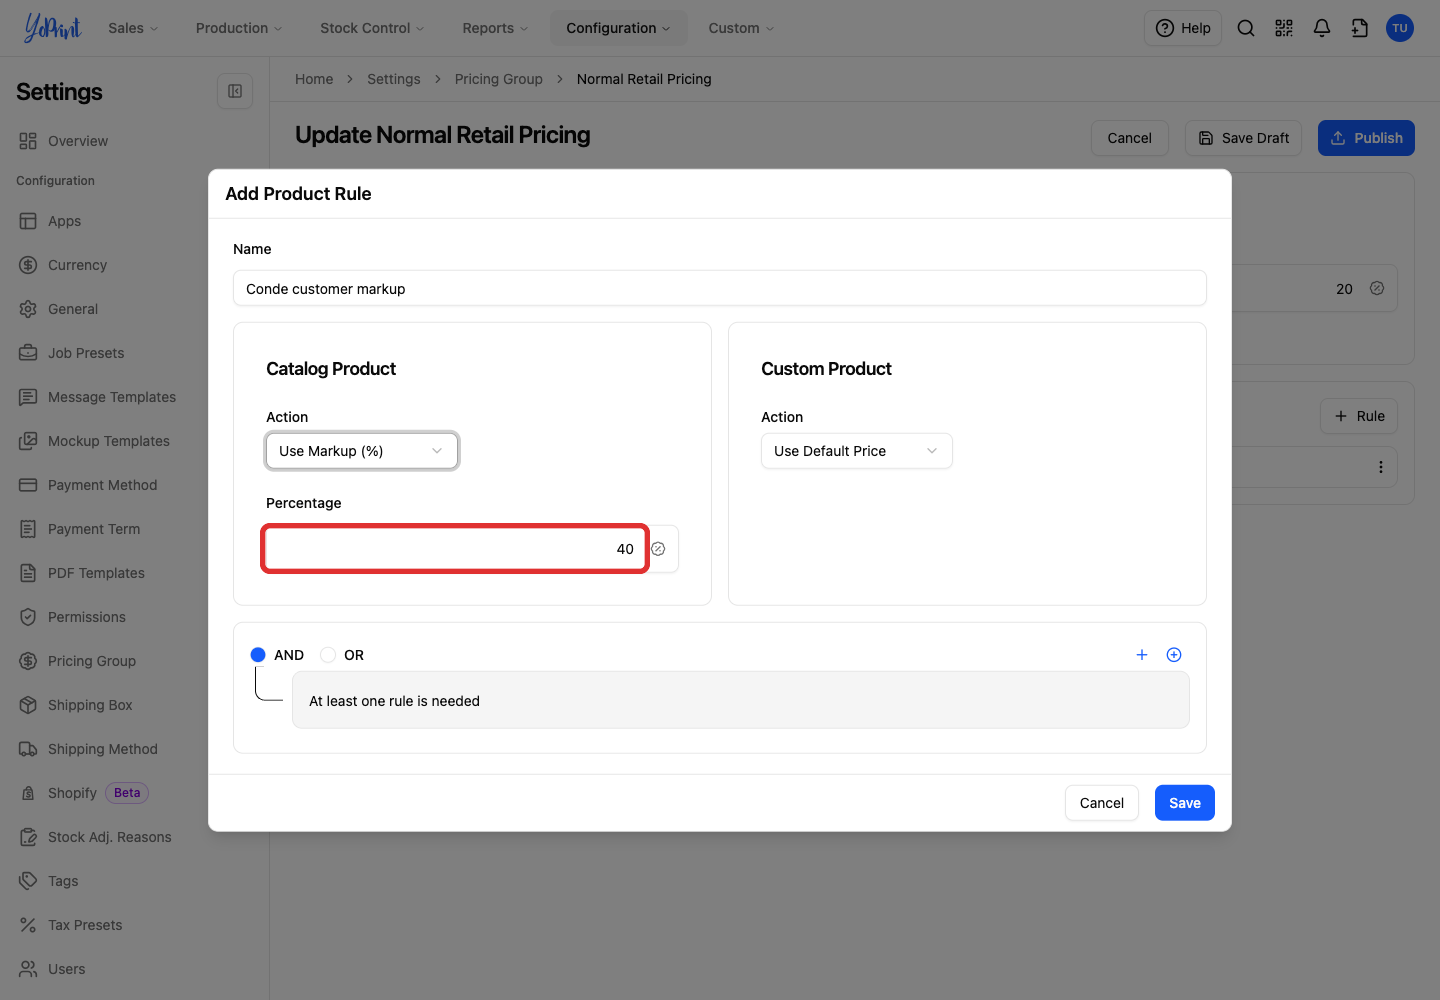Open the notifications bell

click(x=1322, y=28)
